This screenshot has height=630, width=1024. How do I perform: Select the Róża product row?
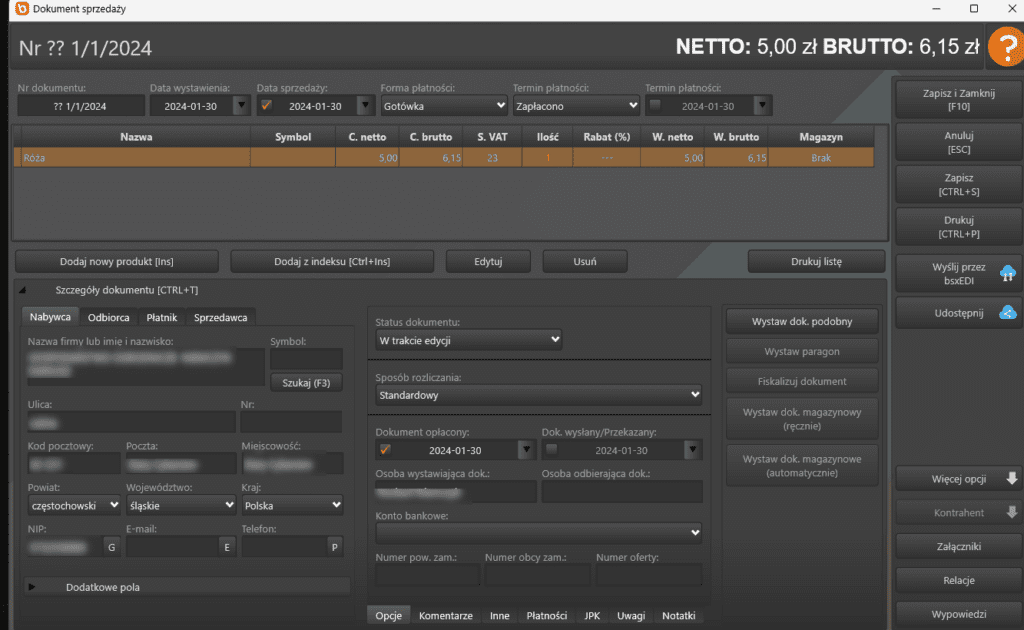point(130,157)
